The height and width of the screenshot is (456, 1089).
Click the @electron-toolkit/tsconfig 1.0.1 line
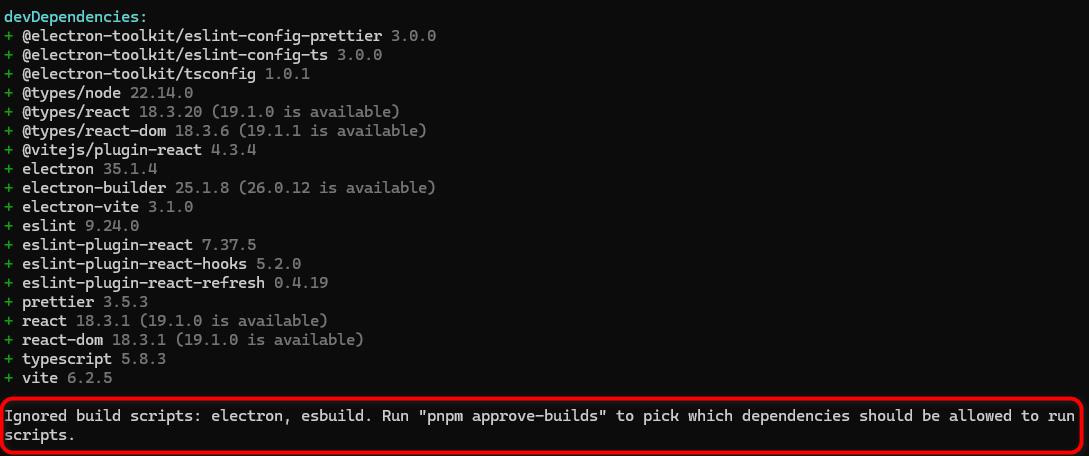[x=157, y=74]
